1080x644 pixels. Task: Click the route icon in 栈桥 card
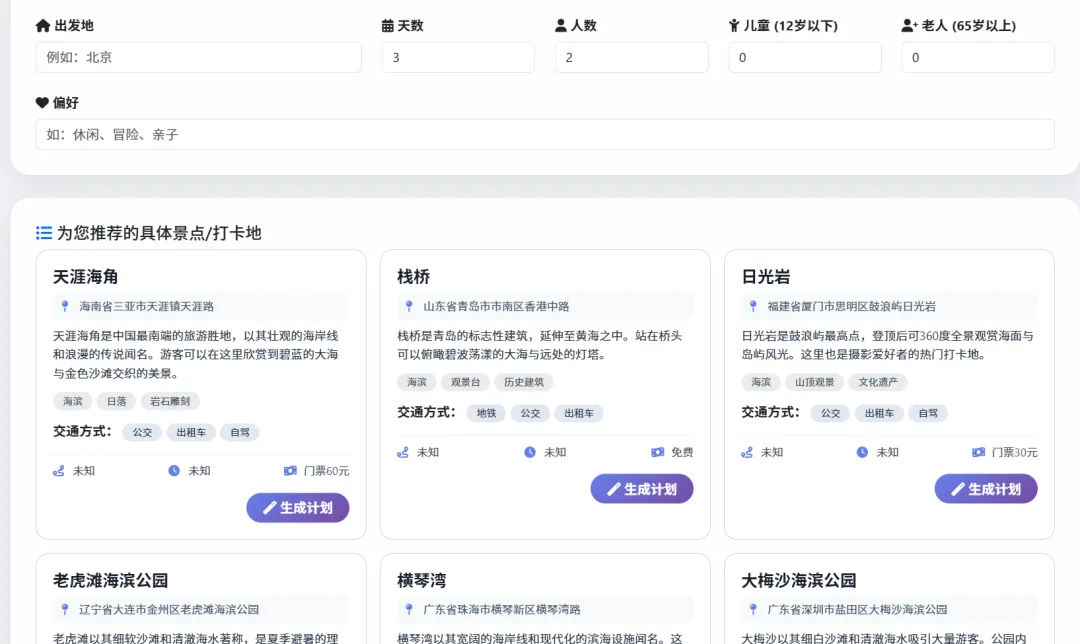click(x=403, y=452)
